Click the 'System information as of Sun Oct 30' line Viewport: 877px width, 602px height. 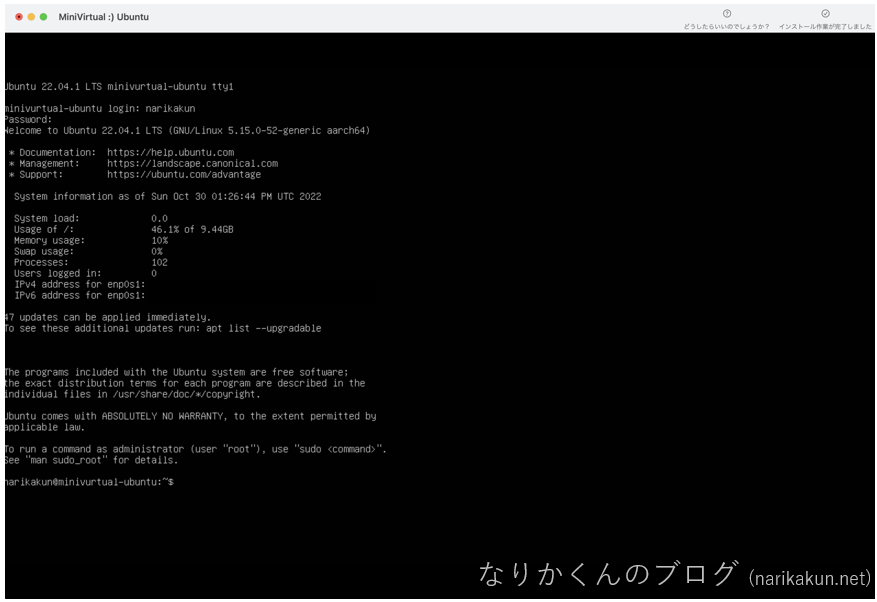pyautogui.click(x=168, y=196)
